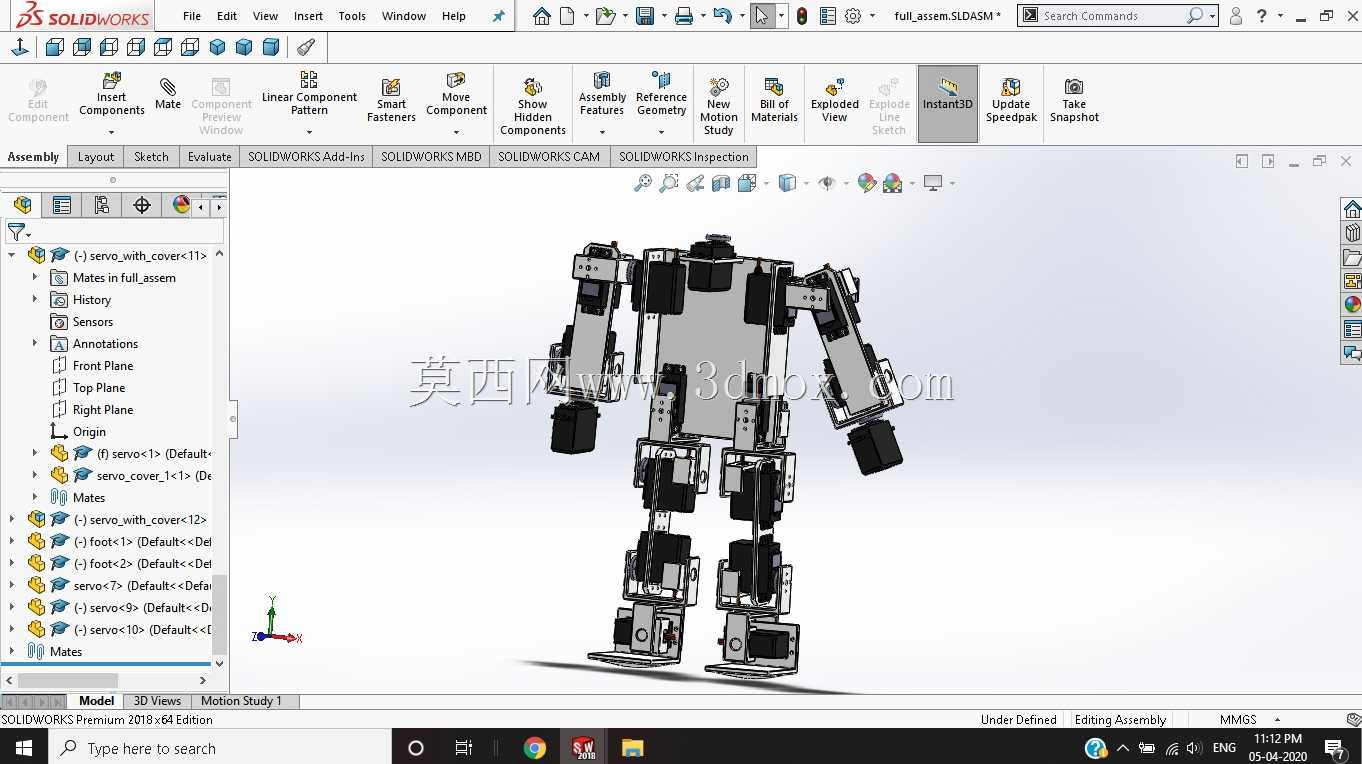Expand the servo_with_cover<12> component

point(12,519)
